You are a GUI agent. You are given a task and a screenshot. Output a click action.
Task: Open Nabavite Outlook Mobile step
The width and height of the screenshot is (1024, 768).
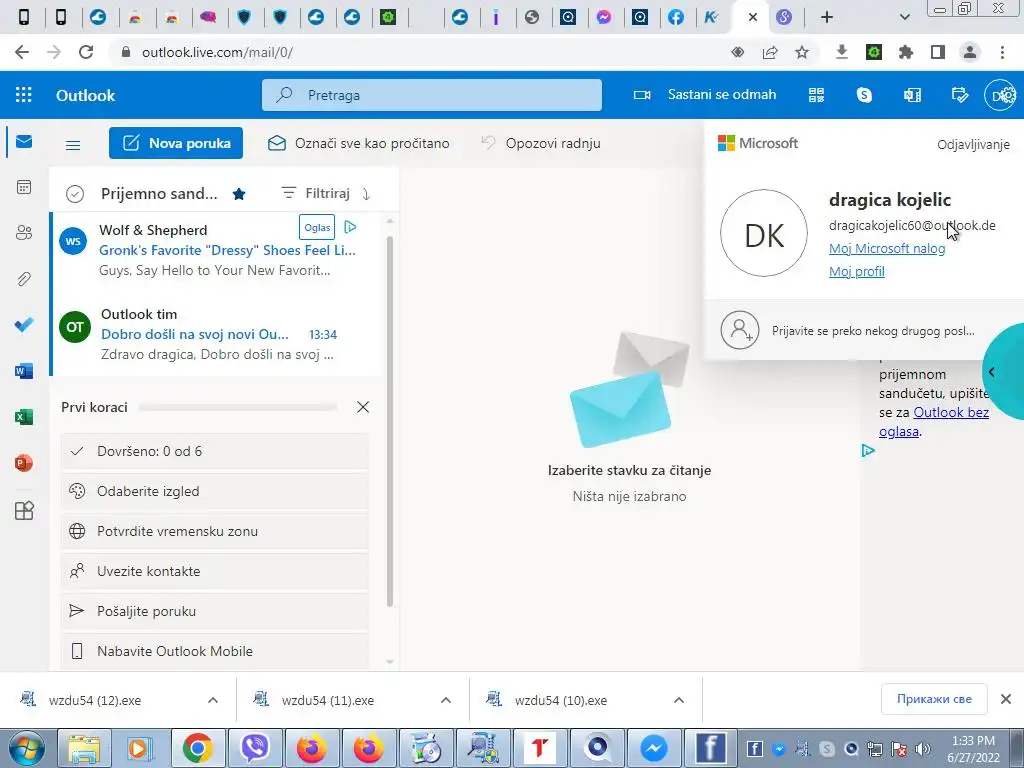(215, 651)
